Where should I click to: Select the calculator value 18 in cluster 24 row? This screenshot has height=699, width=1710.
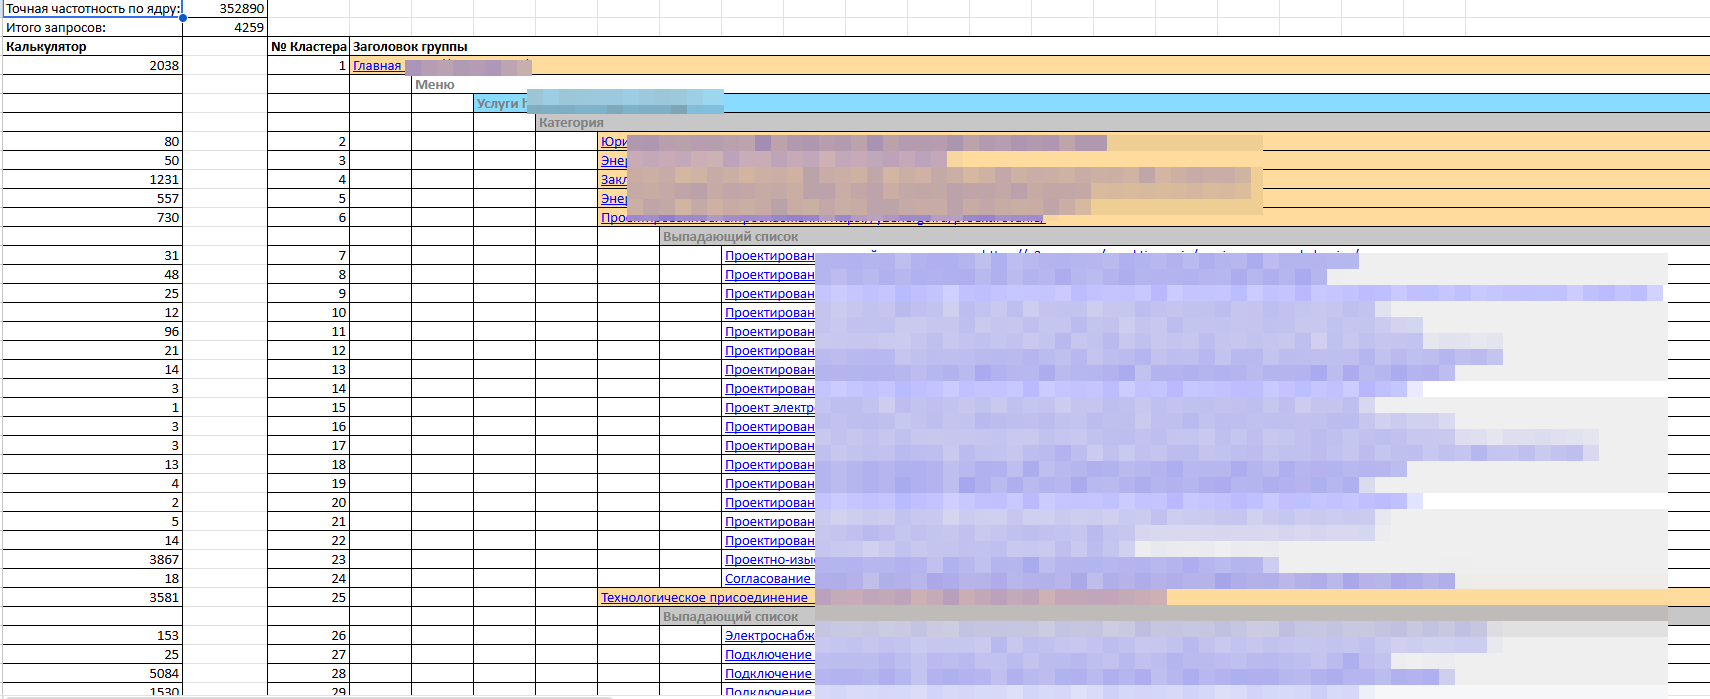click(x=93, y=579)
